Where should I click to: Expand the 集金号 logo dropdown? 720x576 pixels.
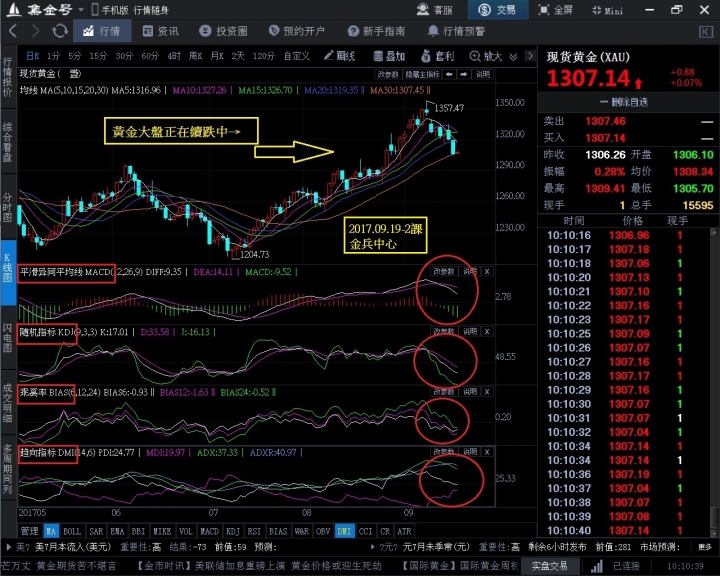pos(81,10)
